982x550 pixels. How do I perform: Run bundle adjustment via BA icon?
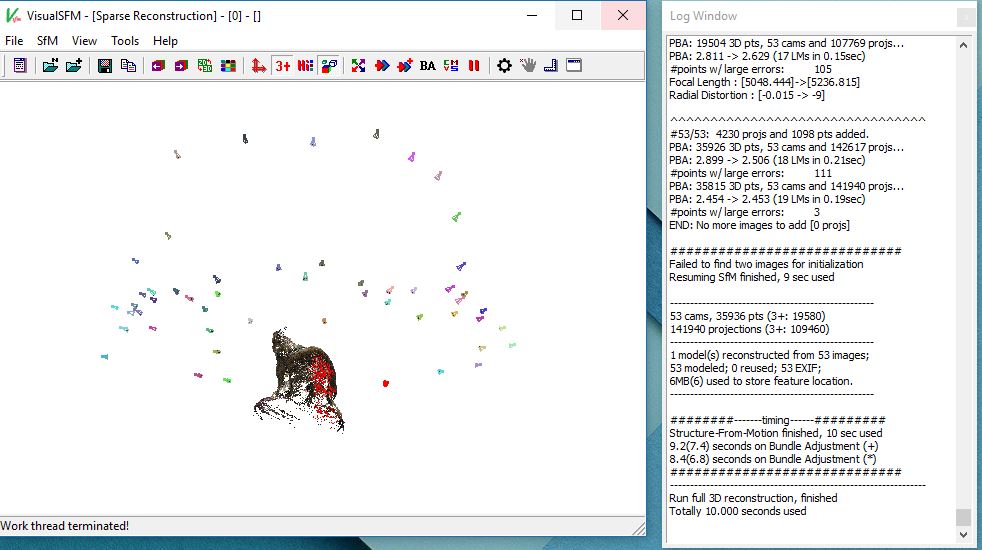click(428, 66)
